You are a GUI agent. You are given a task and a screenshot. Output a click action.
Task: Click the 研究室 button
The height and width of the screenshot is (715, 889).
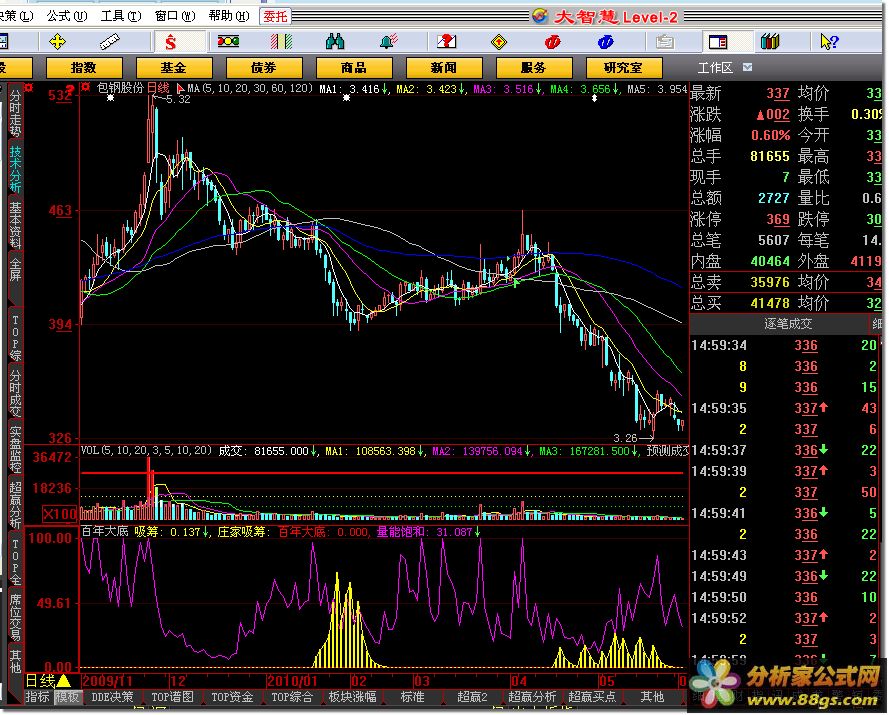(623, 67)
